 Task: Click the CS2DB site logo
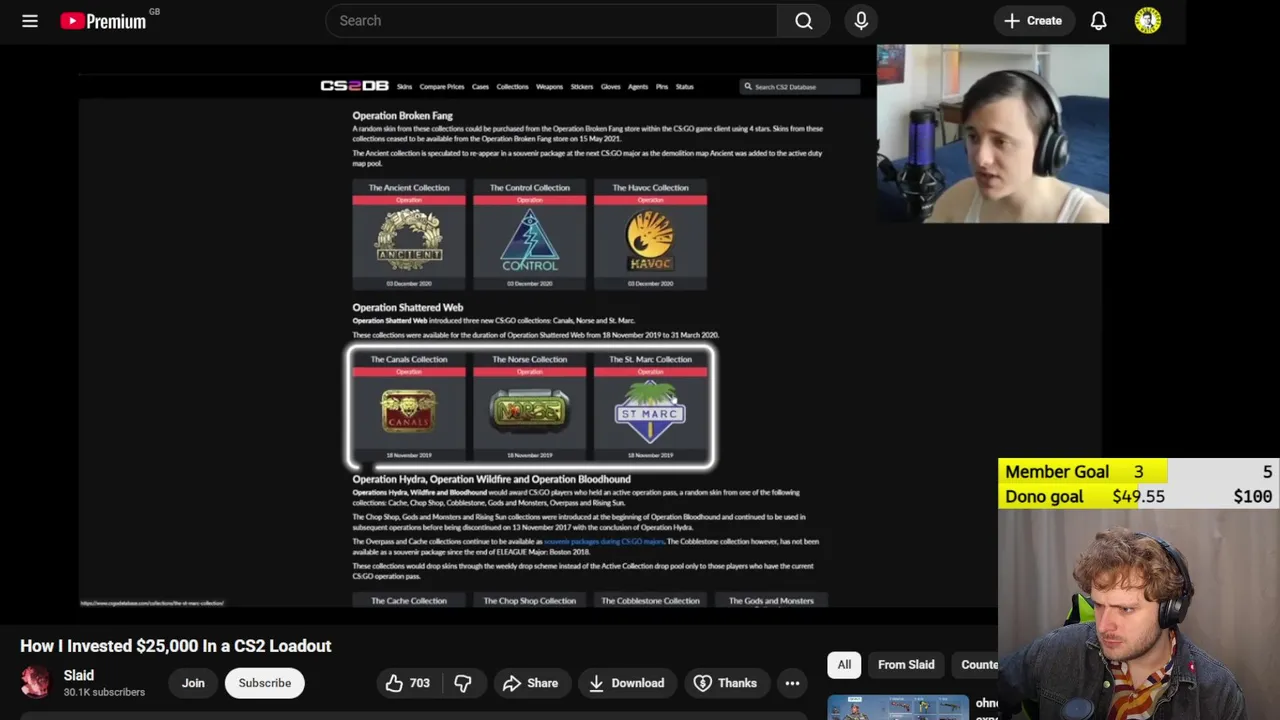coord(354,86)
